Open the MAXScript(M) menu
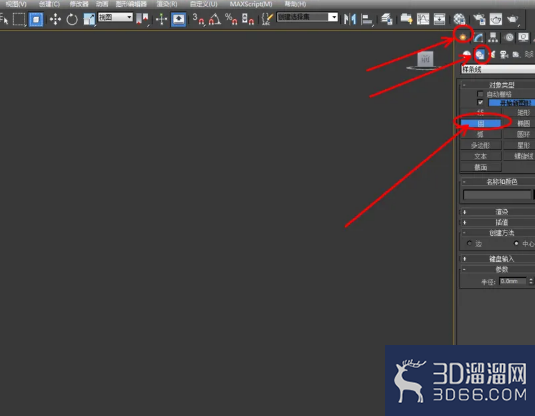535x416 pixels. (x=251, y=4)
